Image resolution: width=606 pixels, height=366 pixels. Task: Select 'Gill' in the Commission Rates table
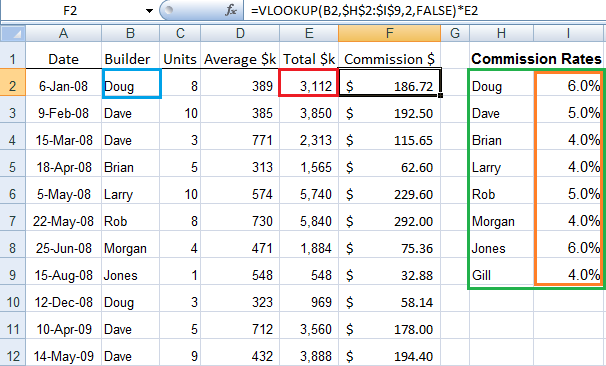coord(502,272)
